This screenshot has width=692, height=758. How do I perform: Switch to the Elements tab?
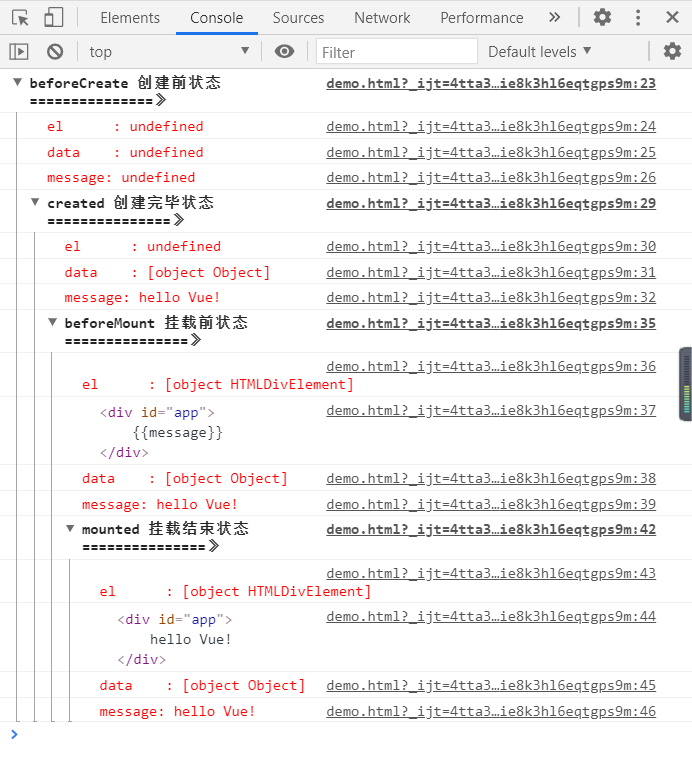pyautogui.click(x=130, y=17)
